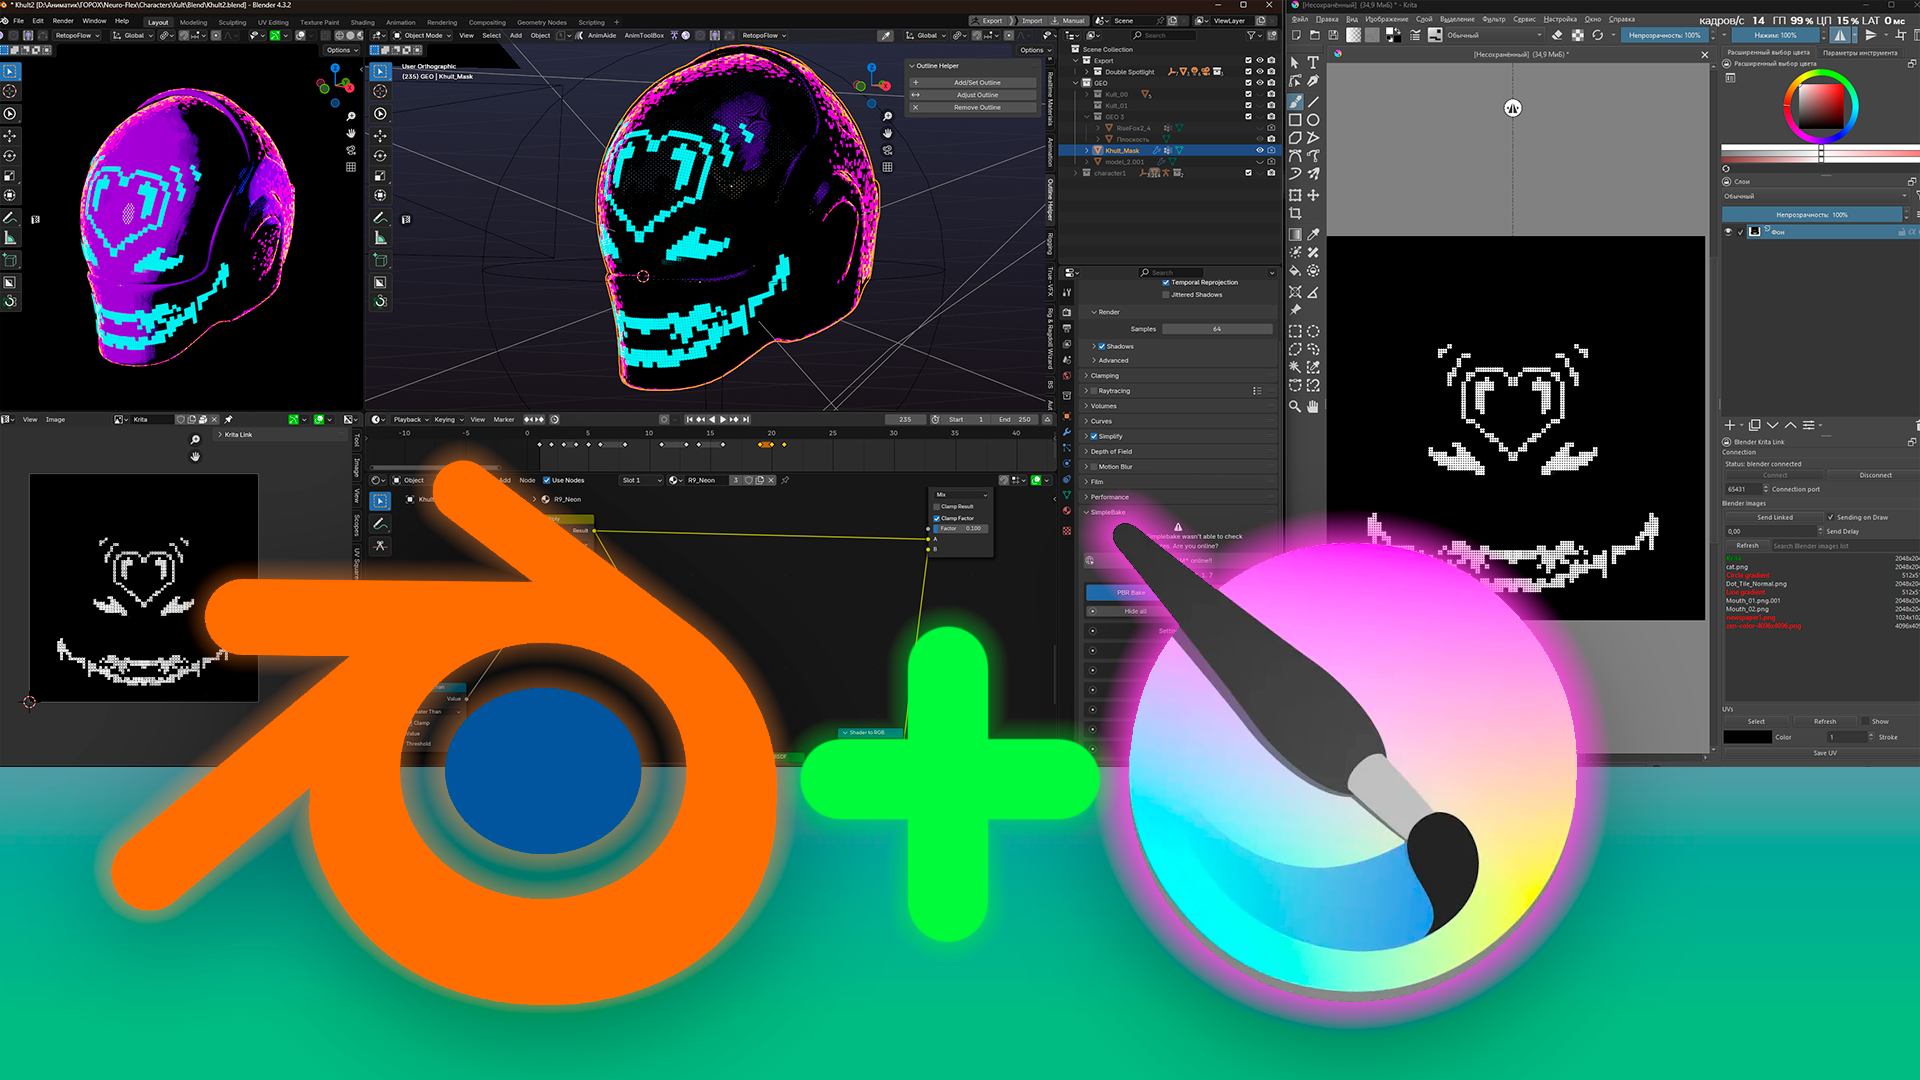Toggle Temporal Reprojection checkbox in Blender
Screen dimensions: 1920x1080
(x=1166, y=282)
